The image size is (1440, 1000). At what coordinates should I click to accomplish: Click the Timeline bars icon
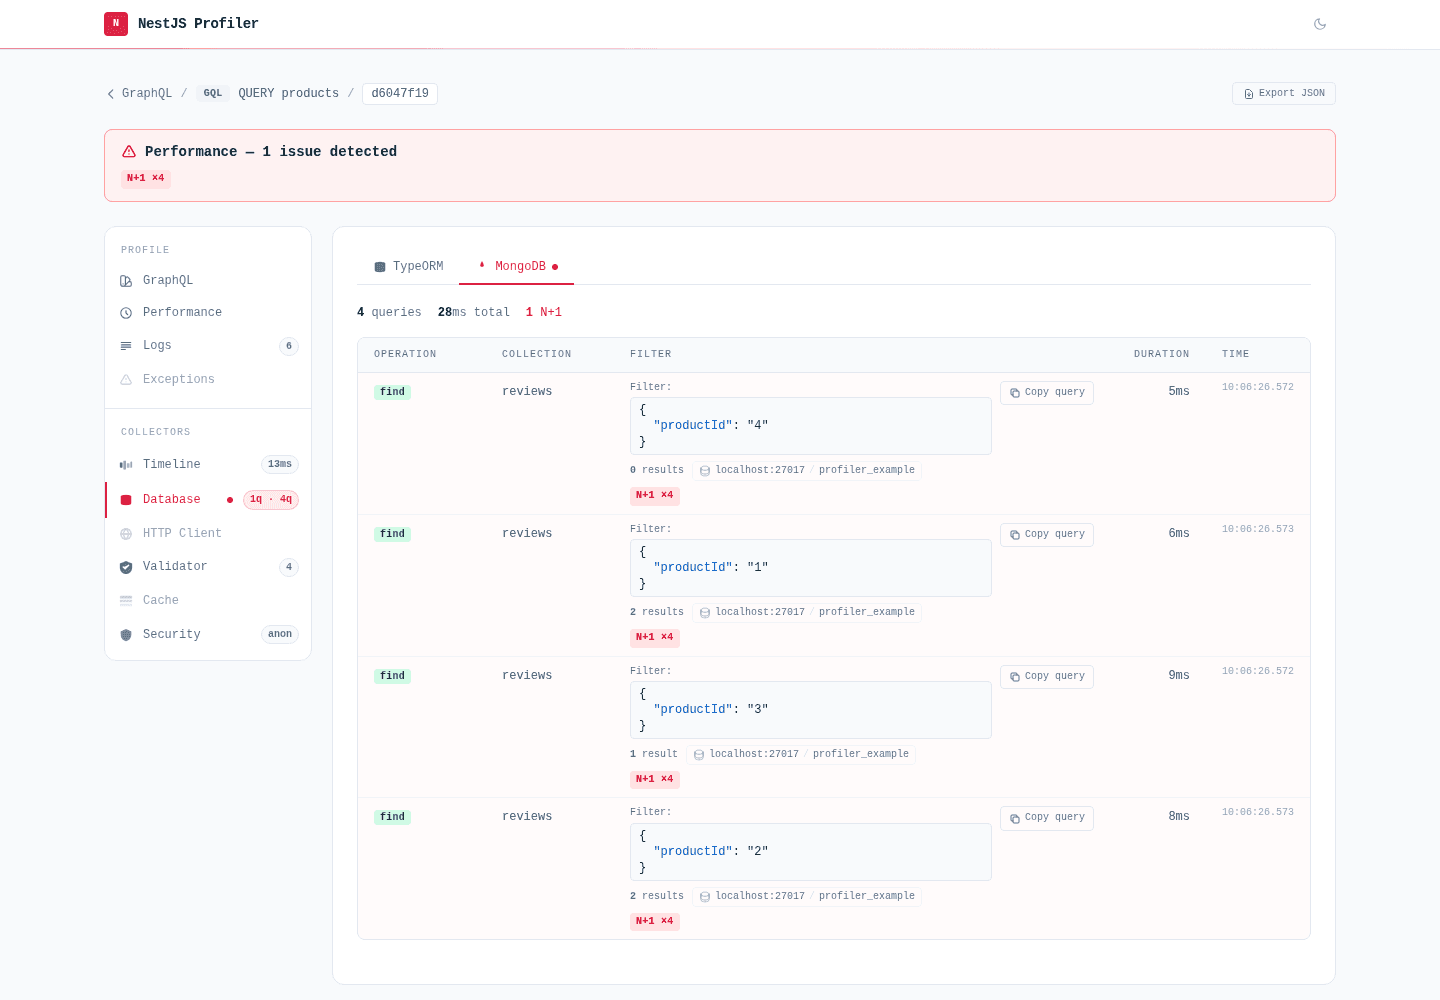(126, 465)
